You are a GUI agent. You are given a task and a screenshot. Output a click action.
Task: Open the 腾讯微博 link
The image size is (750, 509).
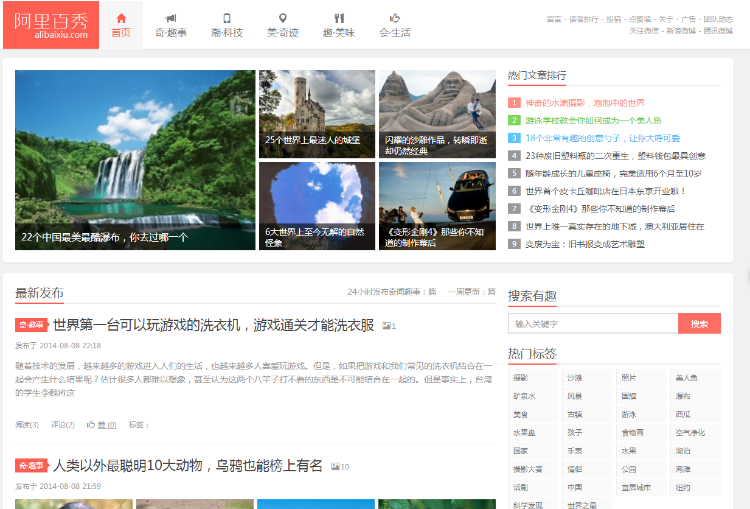[x=718, y=31]
